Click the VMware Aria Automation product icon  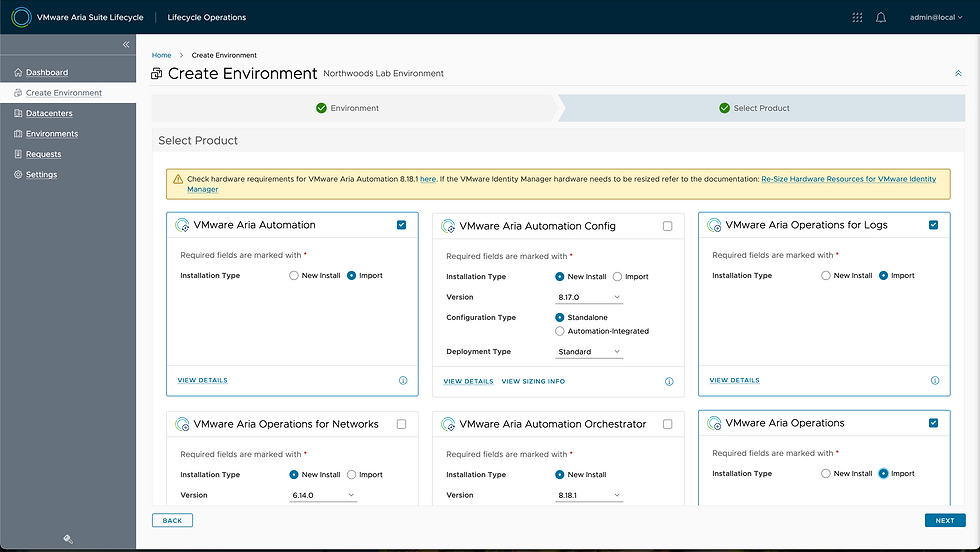(x=182, y=225)
